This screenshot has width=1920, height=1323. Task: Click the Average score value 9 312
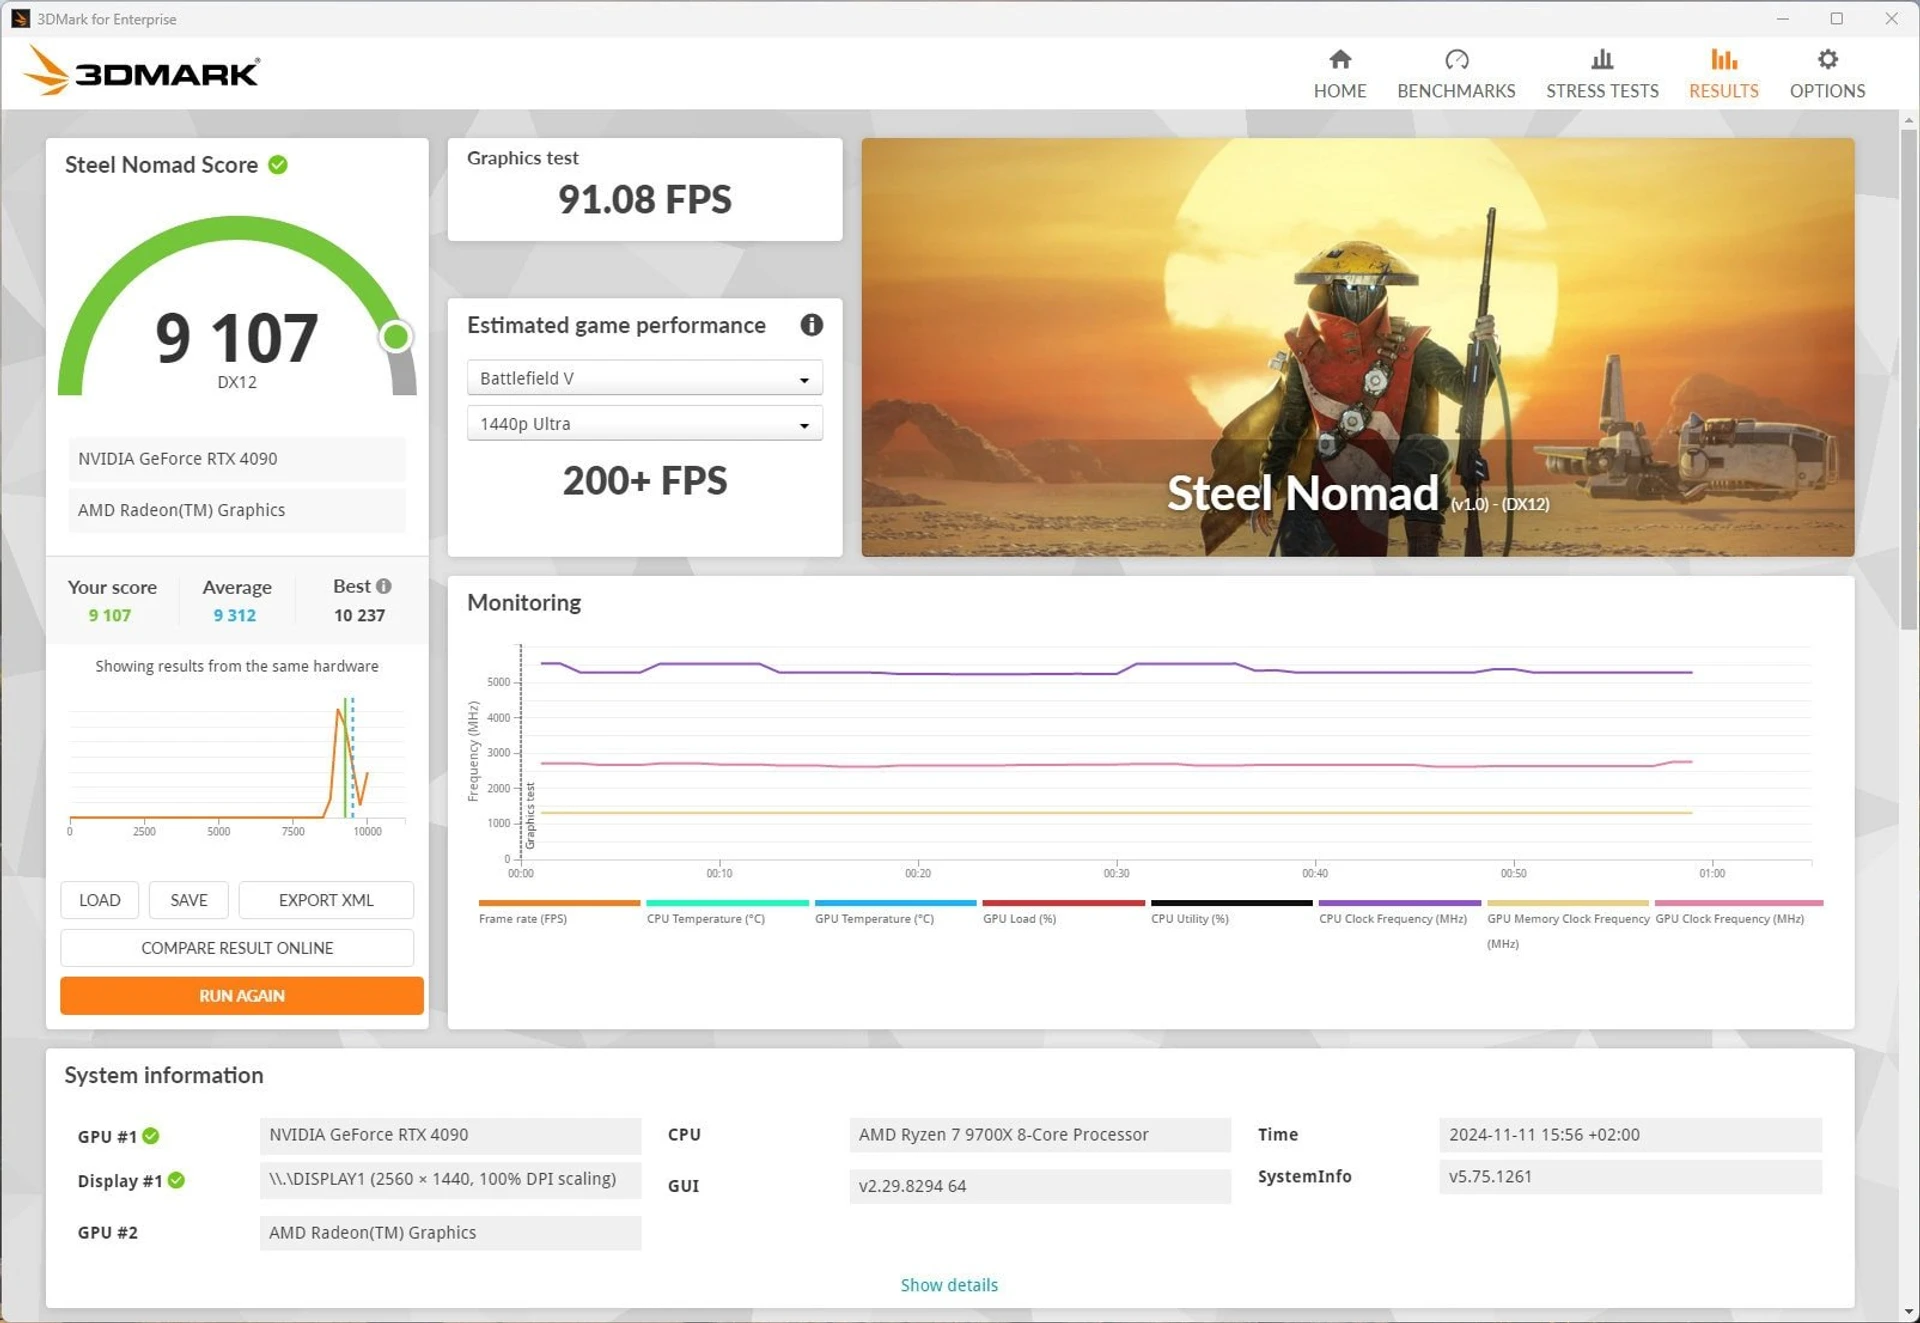coord(235,615)
